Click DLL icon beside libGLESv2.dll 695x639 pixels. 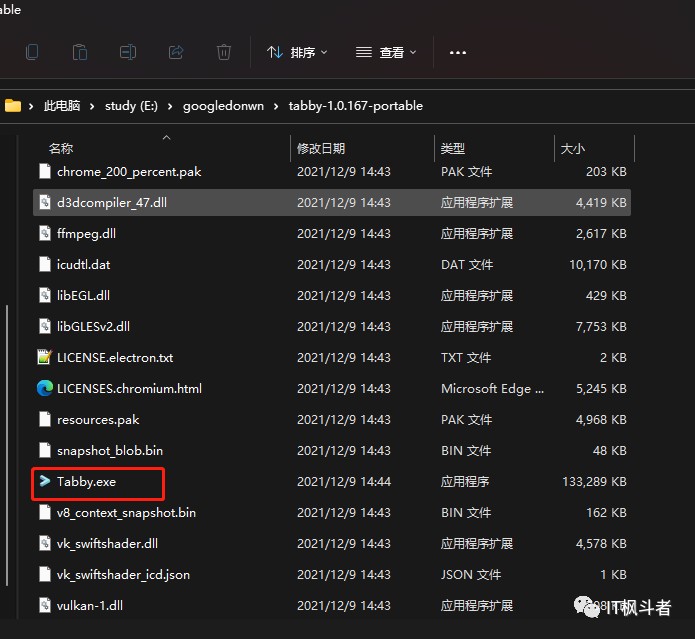click(45, 326)
